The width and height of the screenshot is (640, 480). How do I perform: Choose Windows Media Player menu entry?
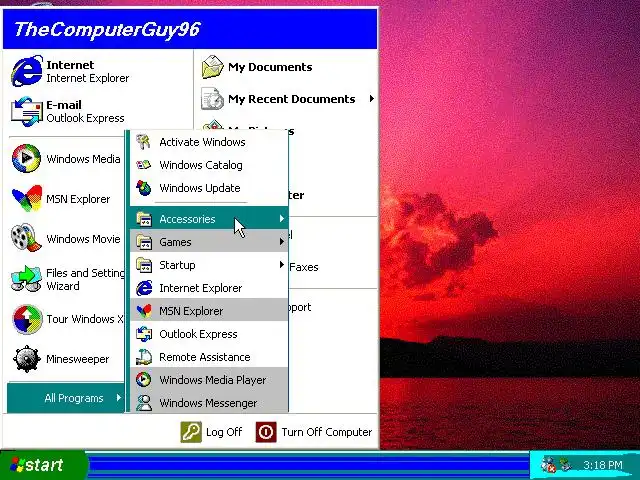pyautogui.click(x=209, y=380)
